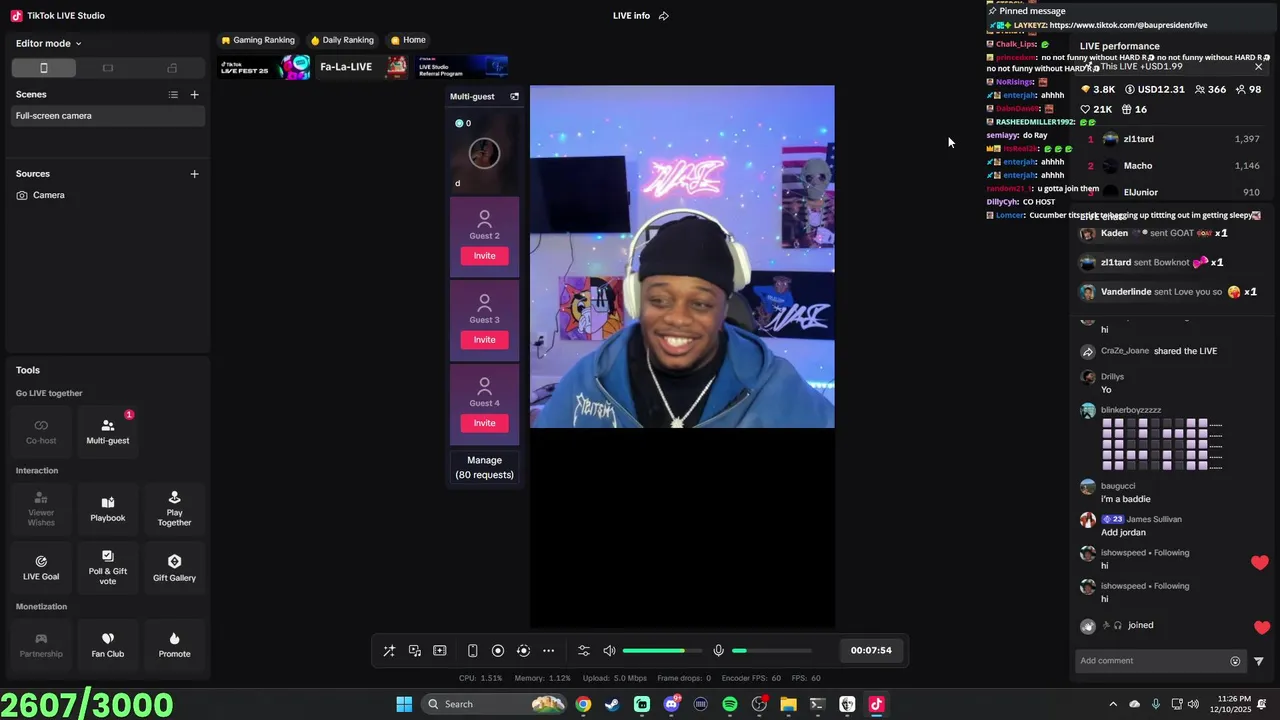
Task: Select dual-screen layout mode
Action: point(172,68)
